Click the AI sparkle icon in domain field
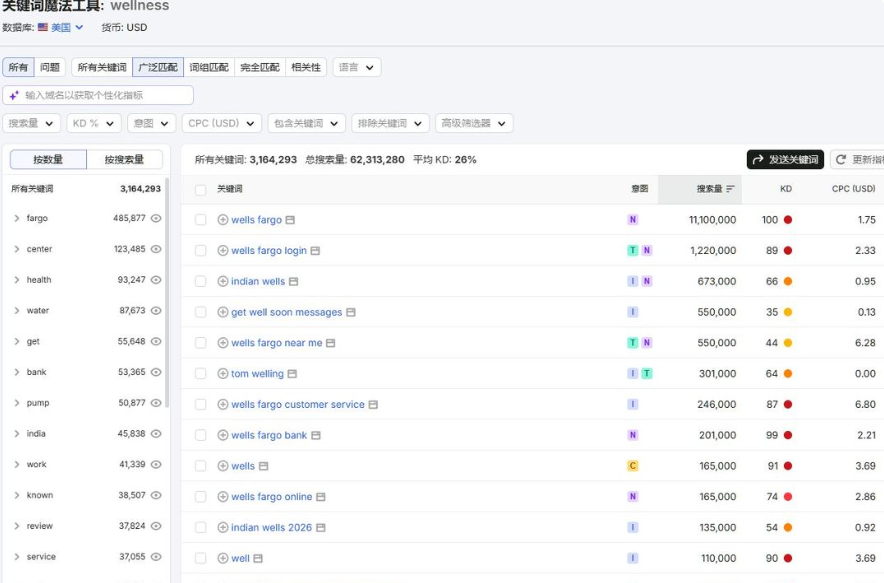This screenshot has height=583, width=884. pyautogui.click(x=14, y=95)
